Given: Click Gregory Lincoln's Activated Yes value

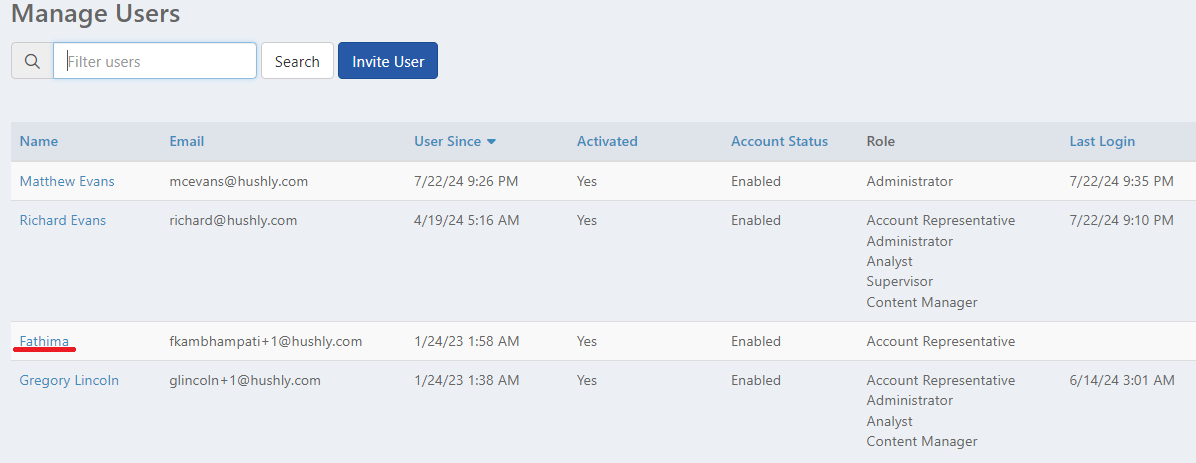Looking at the screenshot, I should pyautogui.click(x=587, y=380).
